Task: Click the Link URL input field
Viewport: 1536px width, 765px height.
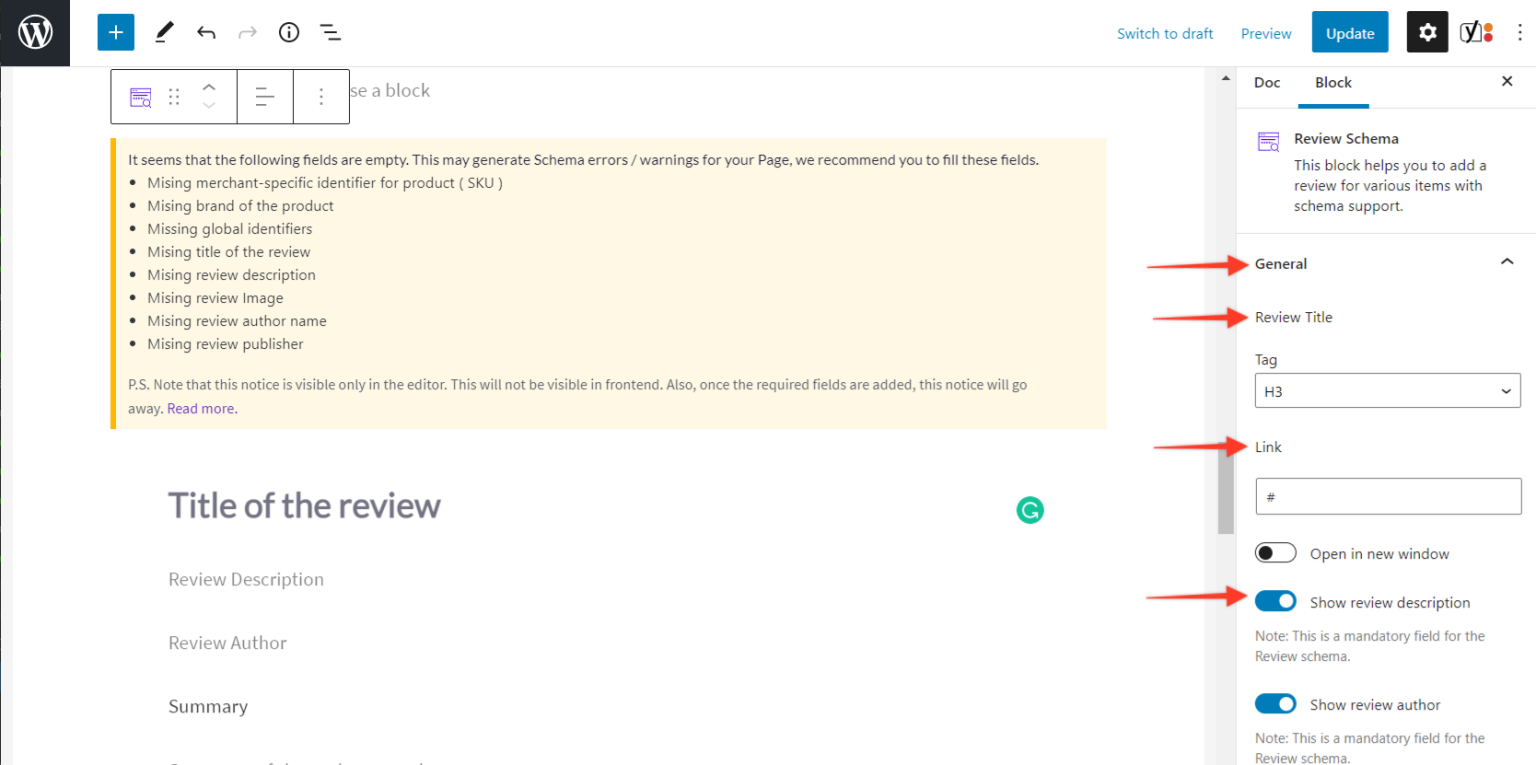Action: click(x=1387, y=496)
